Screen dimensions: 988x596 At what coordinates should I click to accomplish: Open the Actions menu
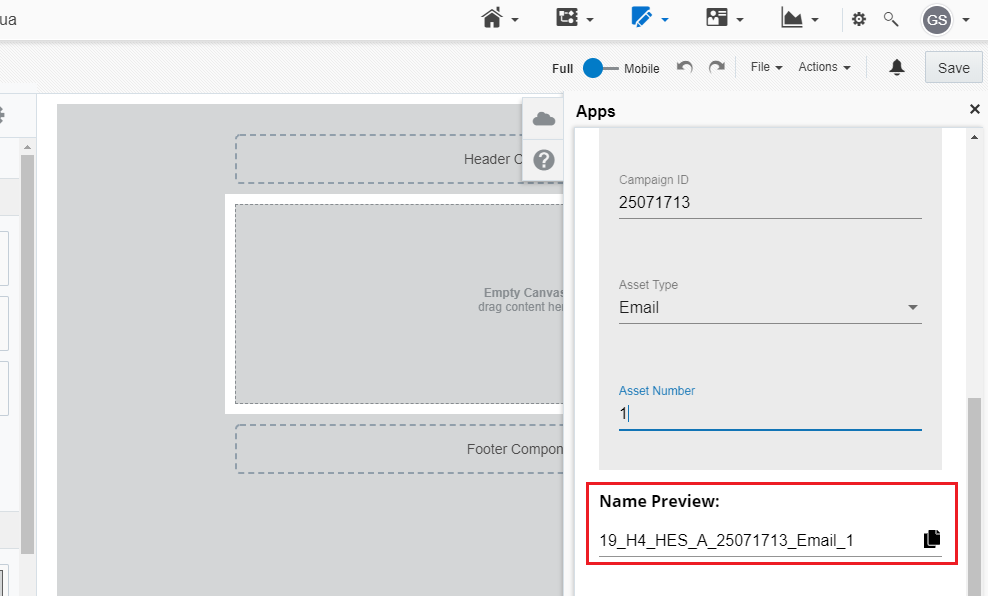click(x=824, y=67)
